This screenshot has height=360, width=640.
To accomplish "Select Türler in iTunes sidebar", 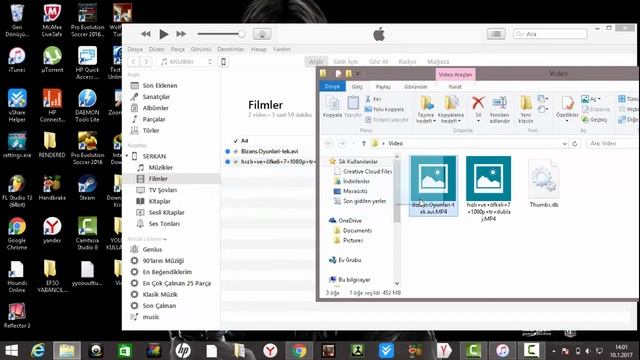I will pos(151,131).
